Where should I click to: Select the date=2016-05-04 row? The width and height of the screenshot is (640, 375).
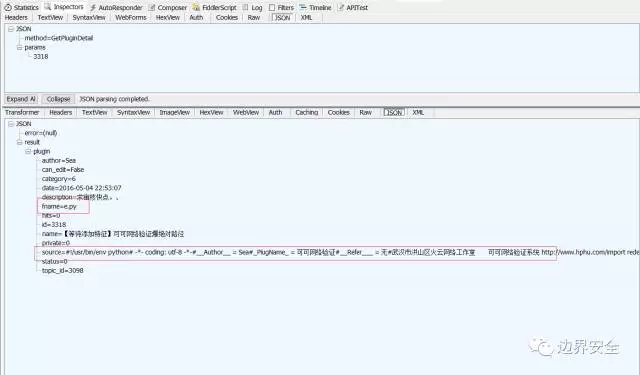pyautogui.click(x=82, y=188)
